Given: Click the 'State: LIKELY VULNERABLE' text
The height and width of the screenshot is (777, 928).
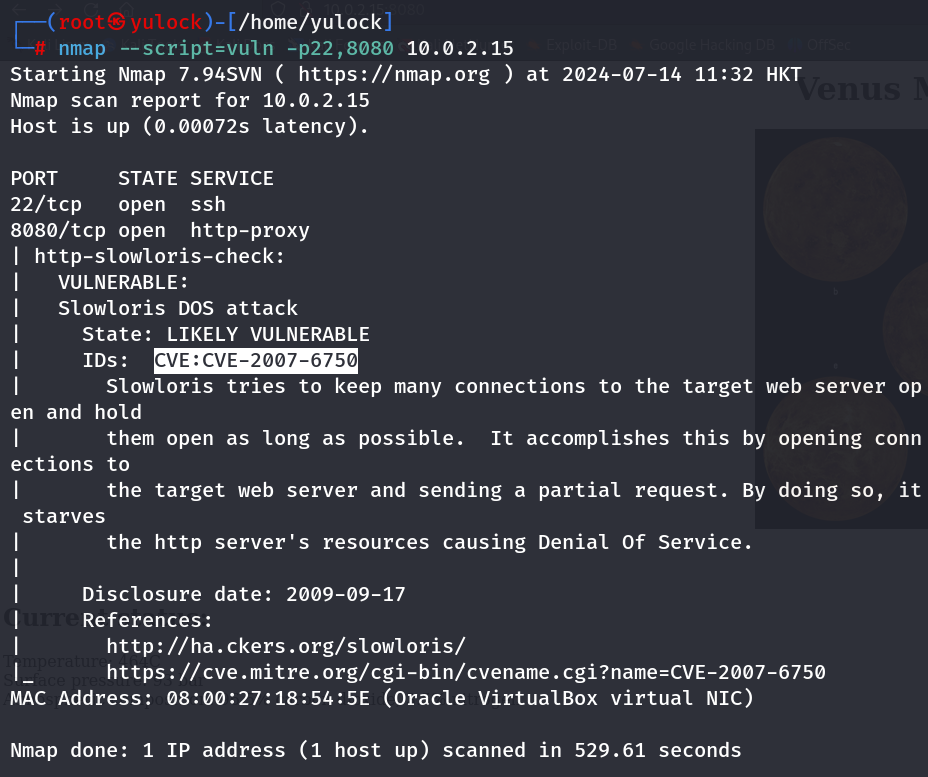Looking at the screenshot, I should click(226, 334).
